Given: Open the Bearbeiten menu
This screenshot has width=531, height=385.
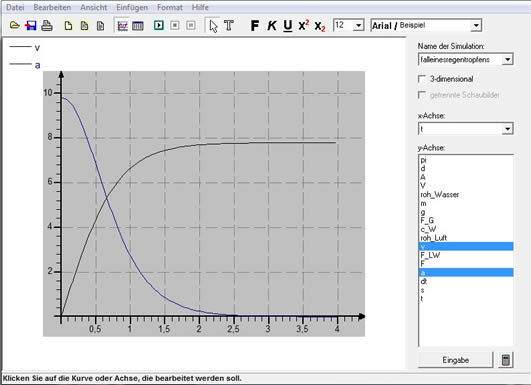Looking at the screenshot, I should pos(52,7).
